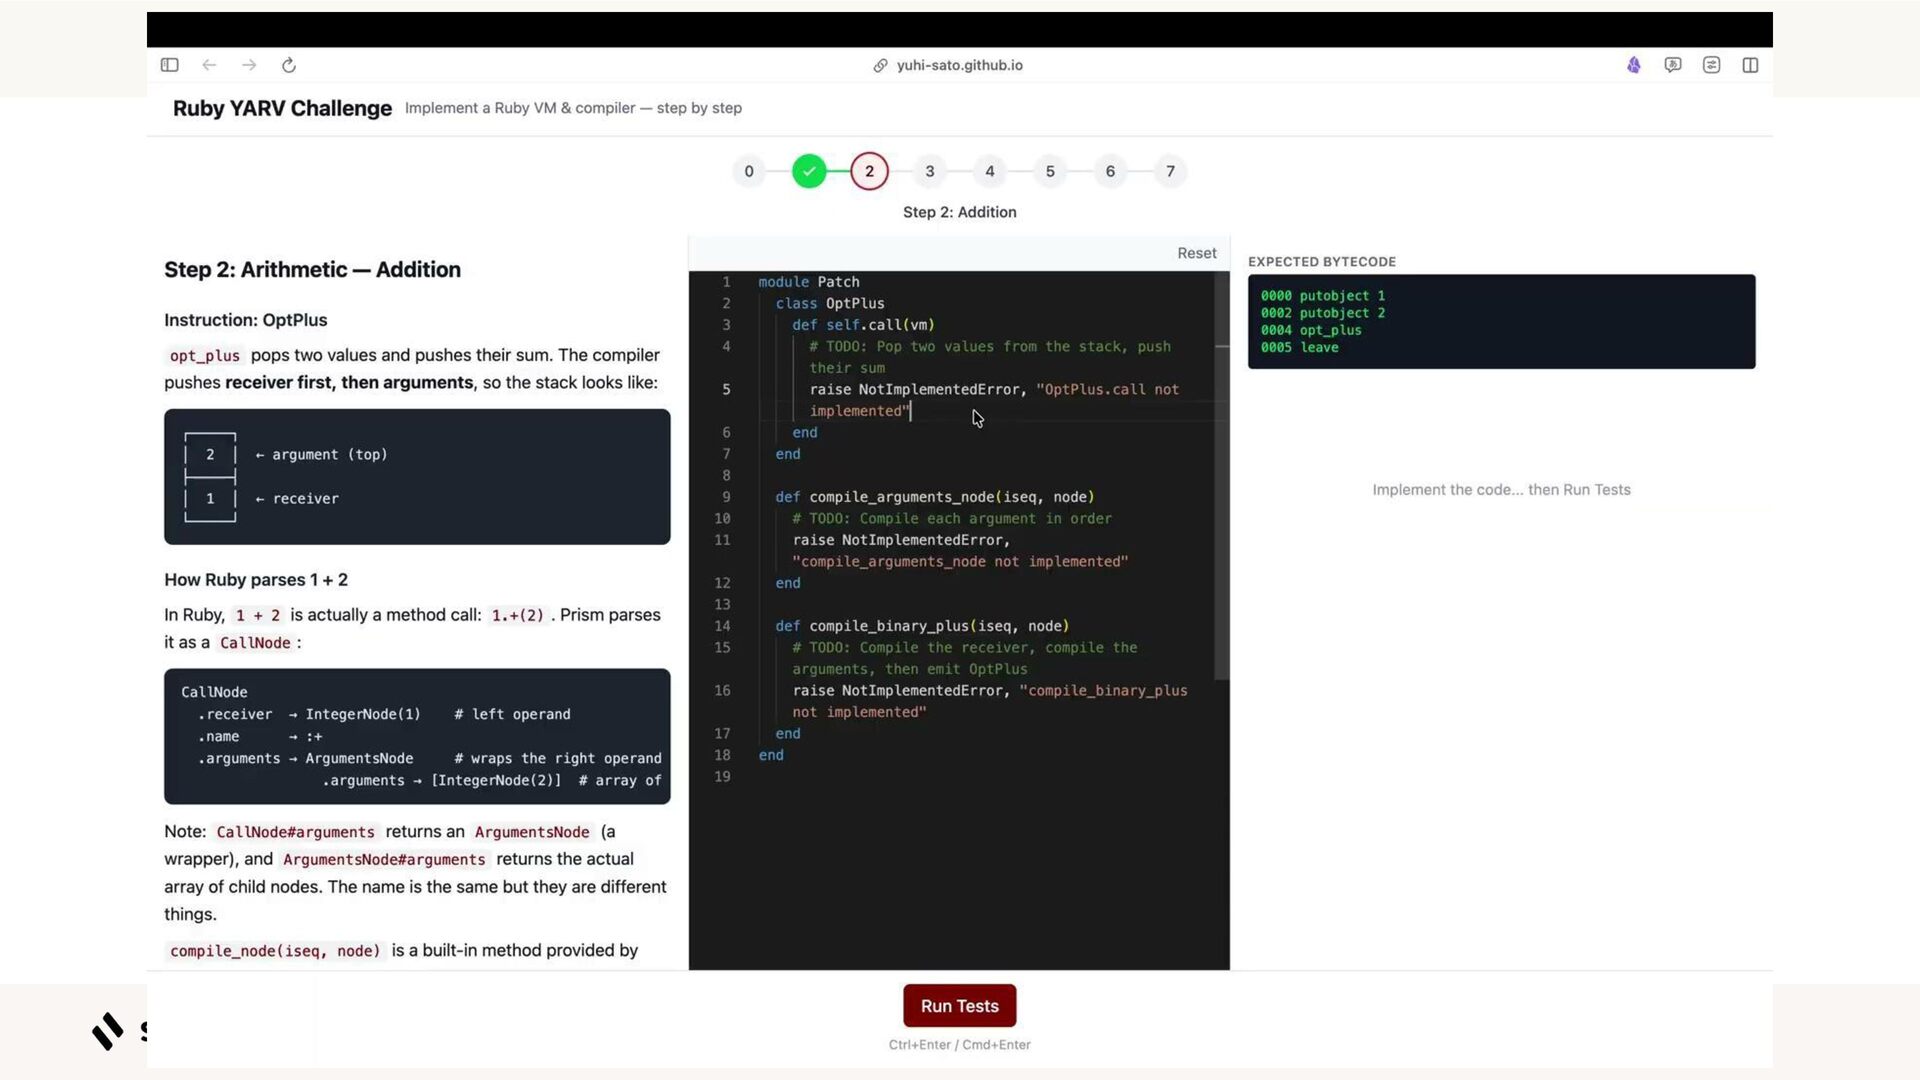
Task: Open step 7 in the stepper
Action: (1170, 171)
